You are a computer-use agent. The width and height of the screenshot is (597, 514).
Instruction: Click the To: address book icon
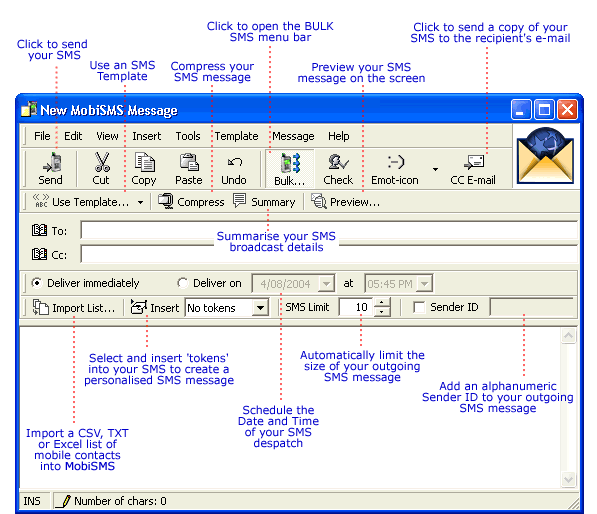click(x=39, y=230)
